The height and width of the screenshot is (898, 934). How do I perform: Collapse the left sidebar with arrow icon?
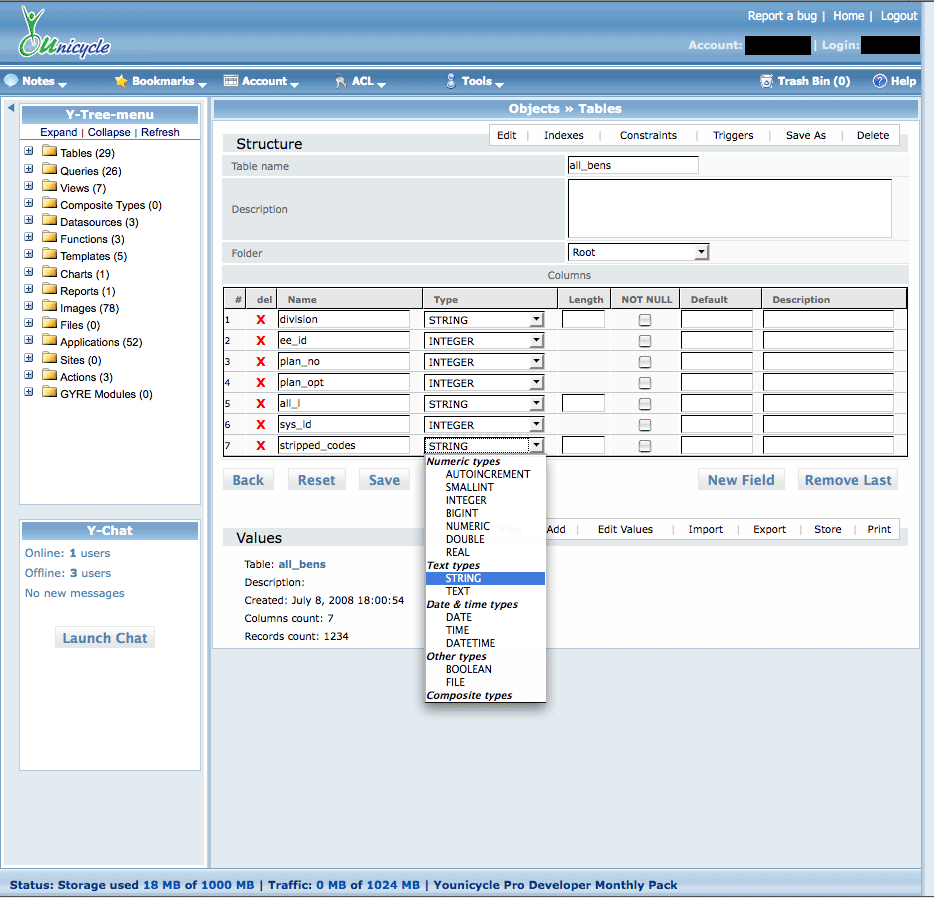(x=10, y=108)
